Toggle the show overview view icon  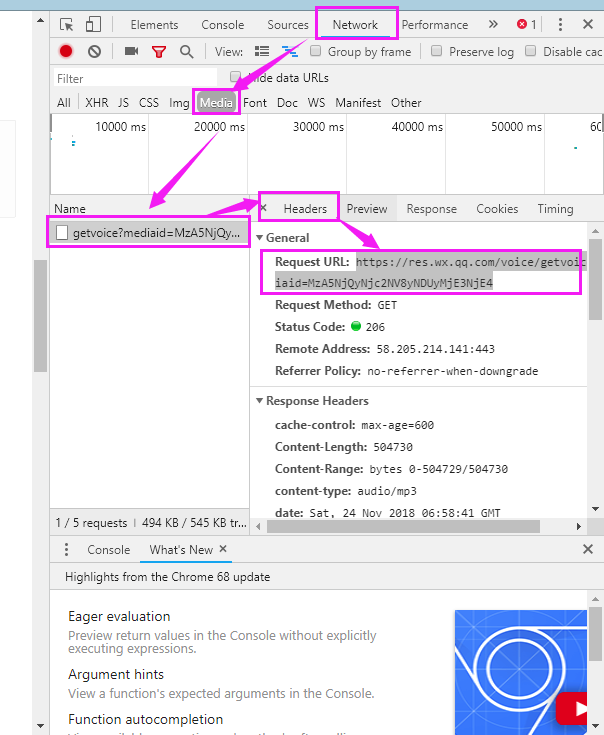[x=290, y=51]
